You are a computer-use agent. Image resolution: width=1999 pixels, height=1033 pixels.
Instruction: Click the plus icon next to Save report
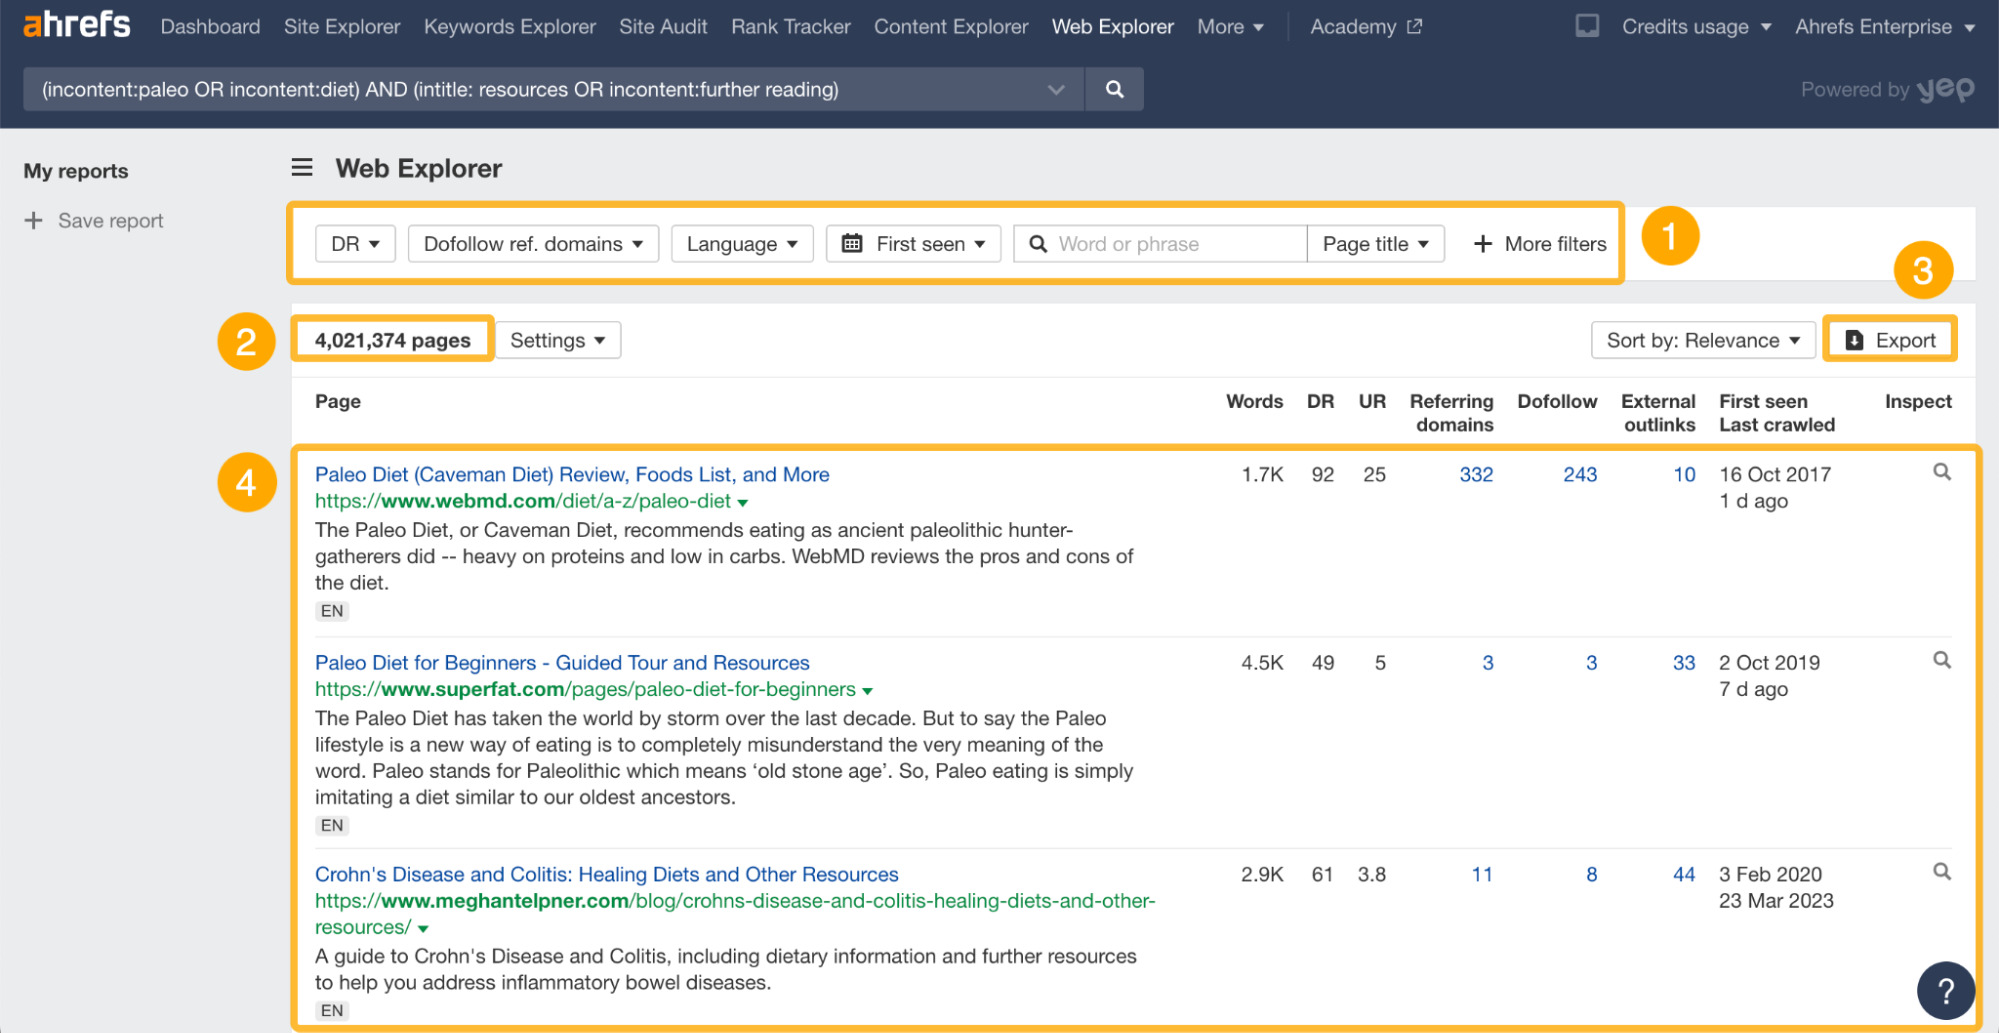pos(33,220)
